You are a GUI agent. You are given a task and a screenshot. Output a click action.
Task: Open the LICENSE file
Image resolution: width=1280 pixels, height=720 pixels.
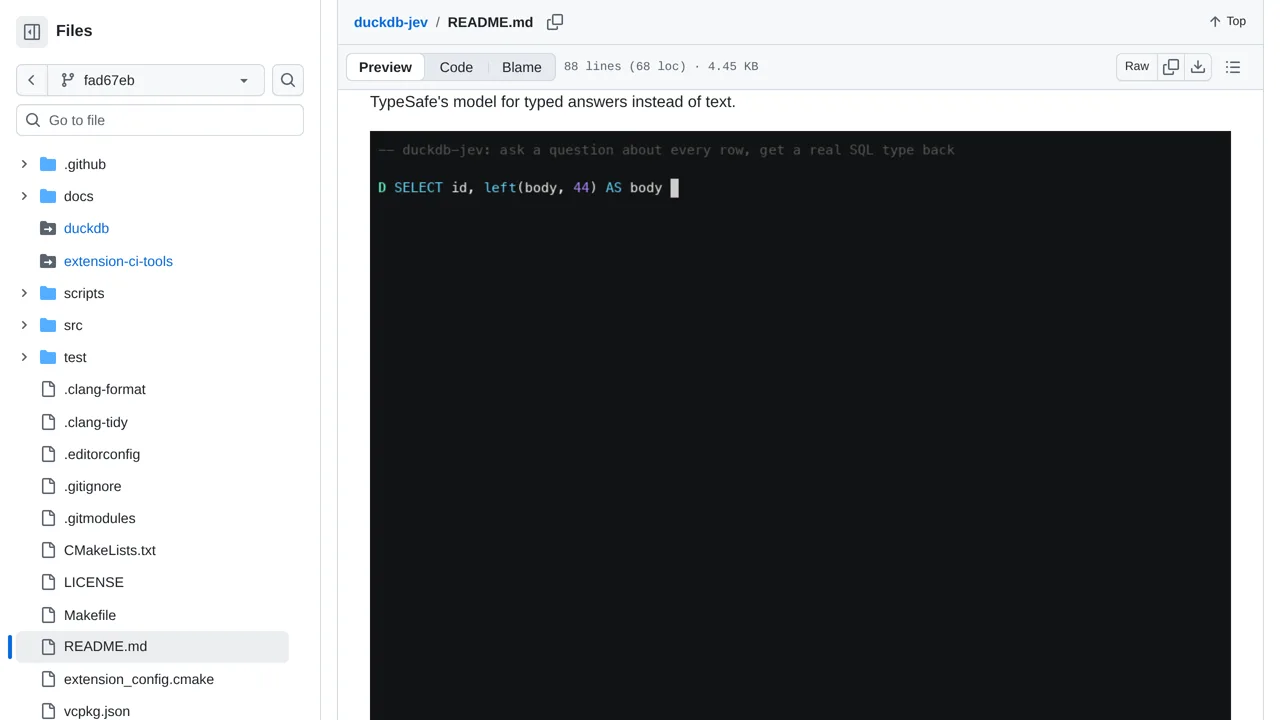click(x=94, y=582)
